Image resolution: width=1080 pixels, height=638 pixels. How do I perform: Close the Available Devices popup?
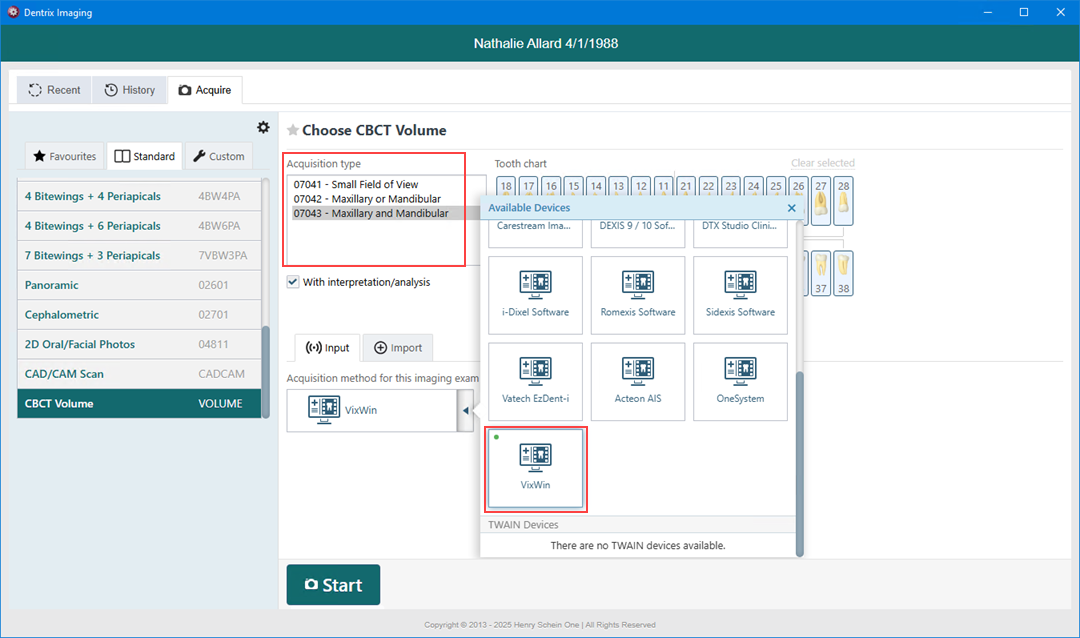coord(792,208)
